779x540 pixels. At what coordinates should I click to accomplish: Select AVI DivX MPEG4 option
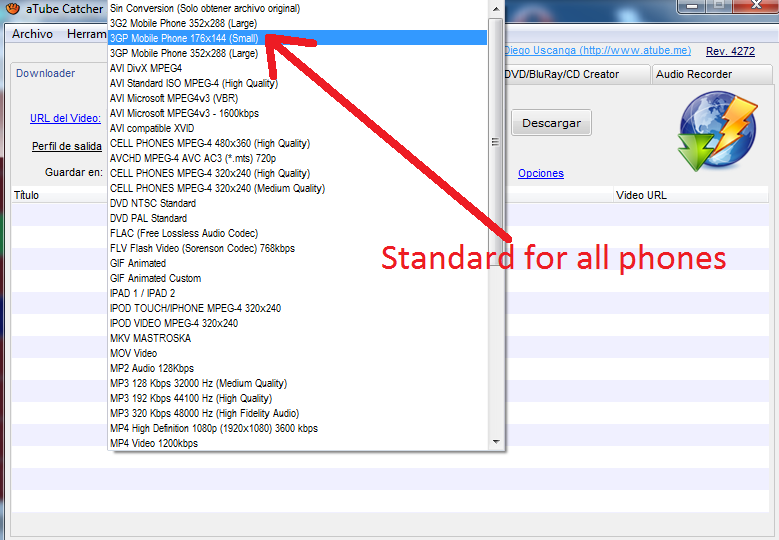297,68
